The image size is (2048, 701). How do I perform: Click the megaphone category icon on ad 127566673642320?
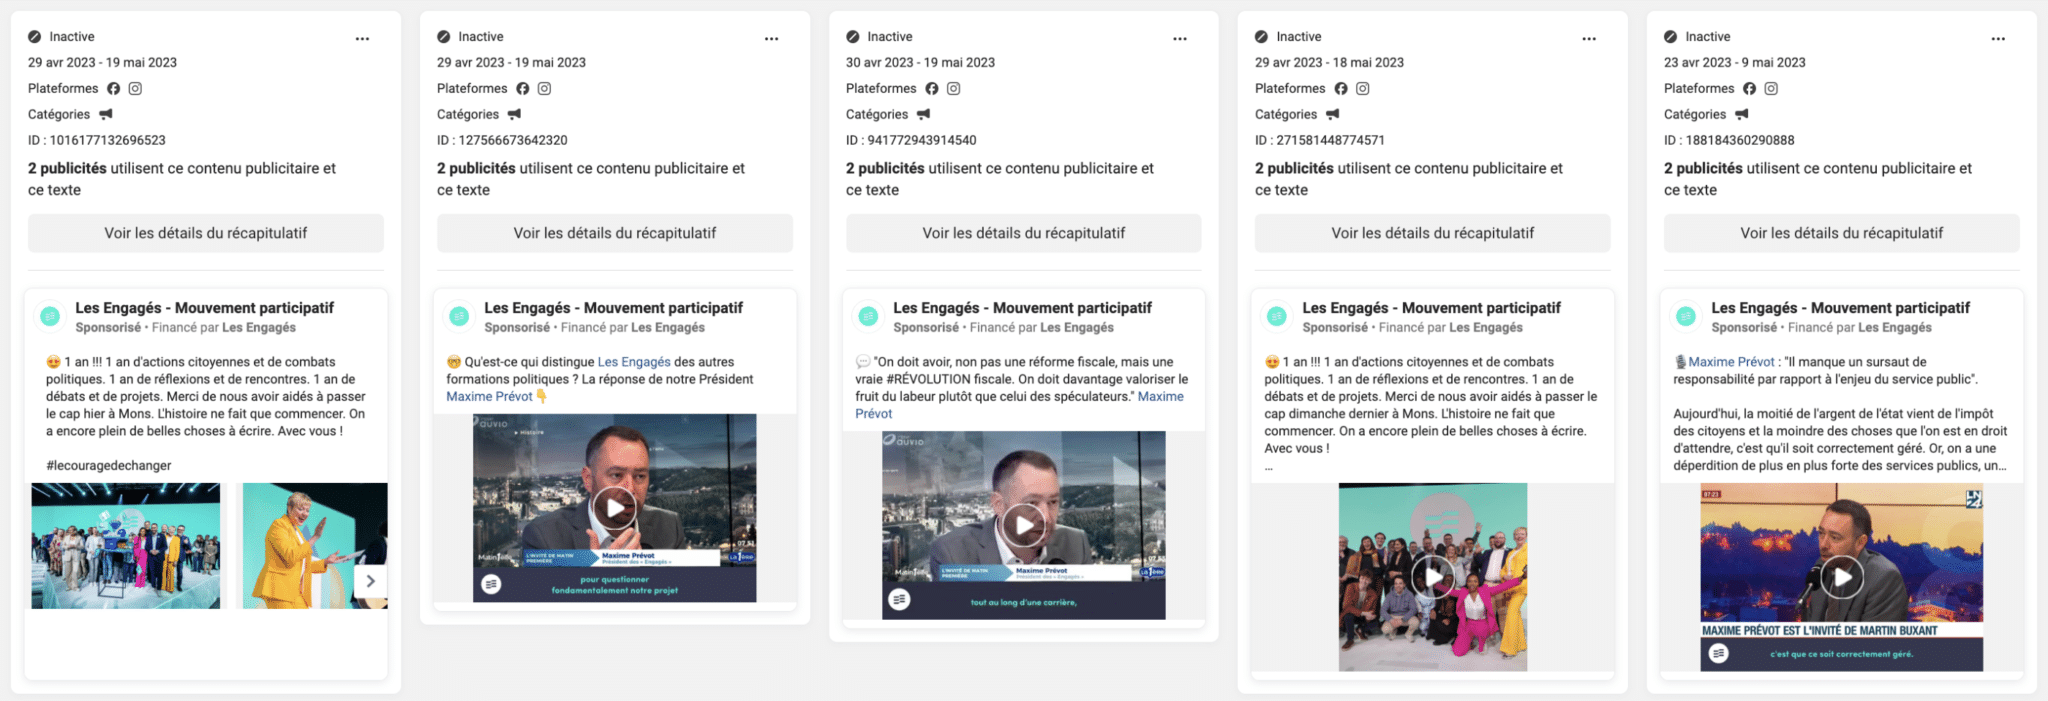pos(515,115)
